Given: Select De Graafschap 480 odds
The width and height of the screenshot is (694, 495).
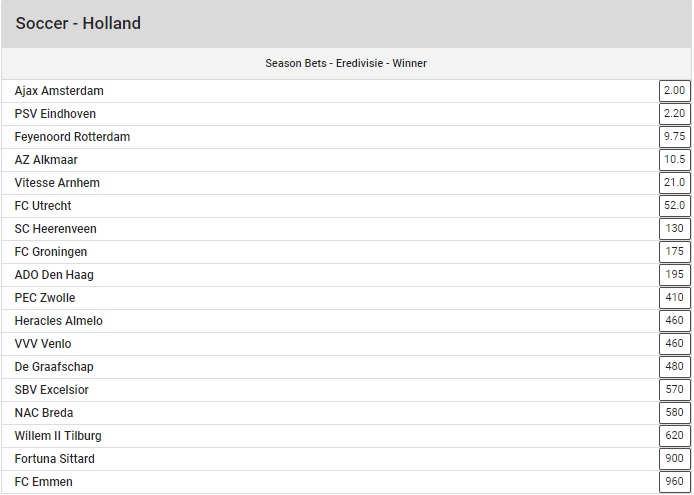Looking at the screenshot, I should pyautogui.click(x=675, y=367).
